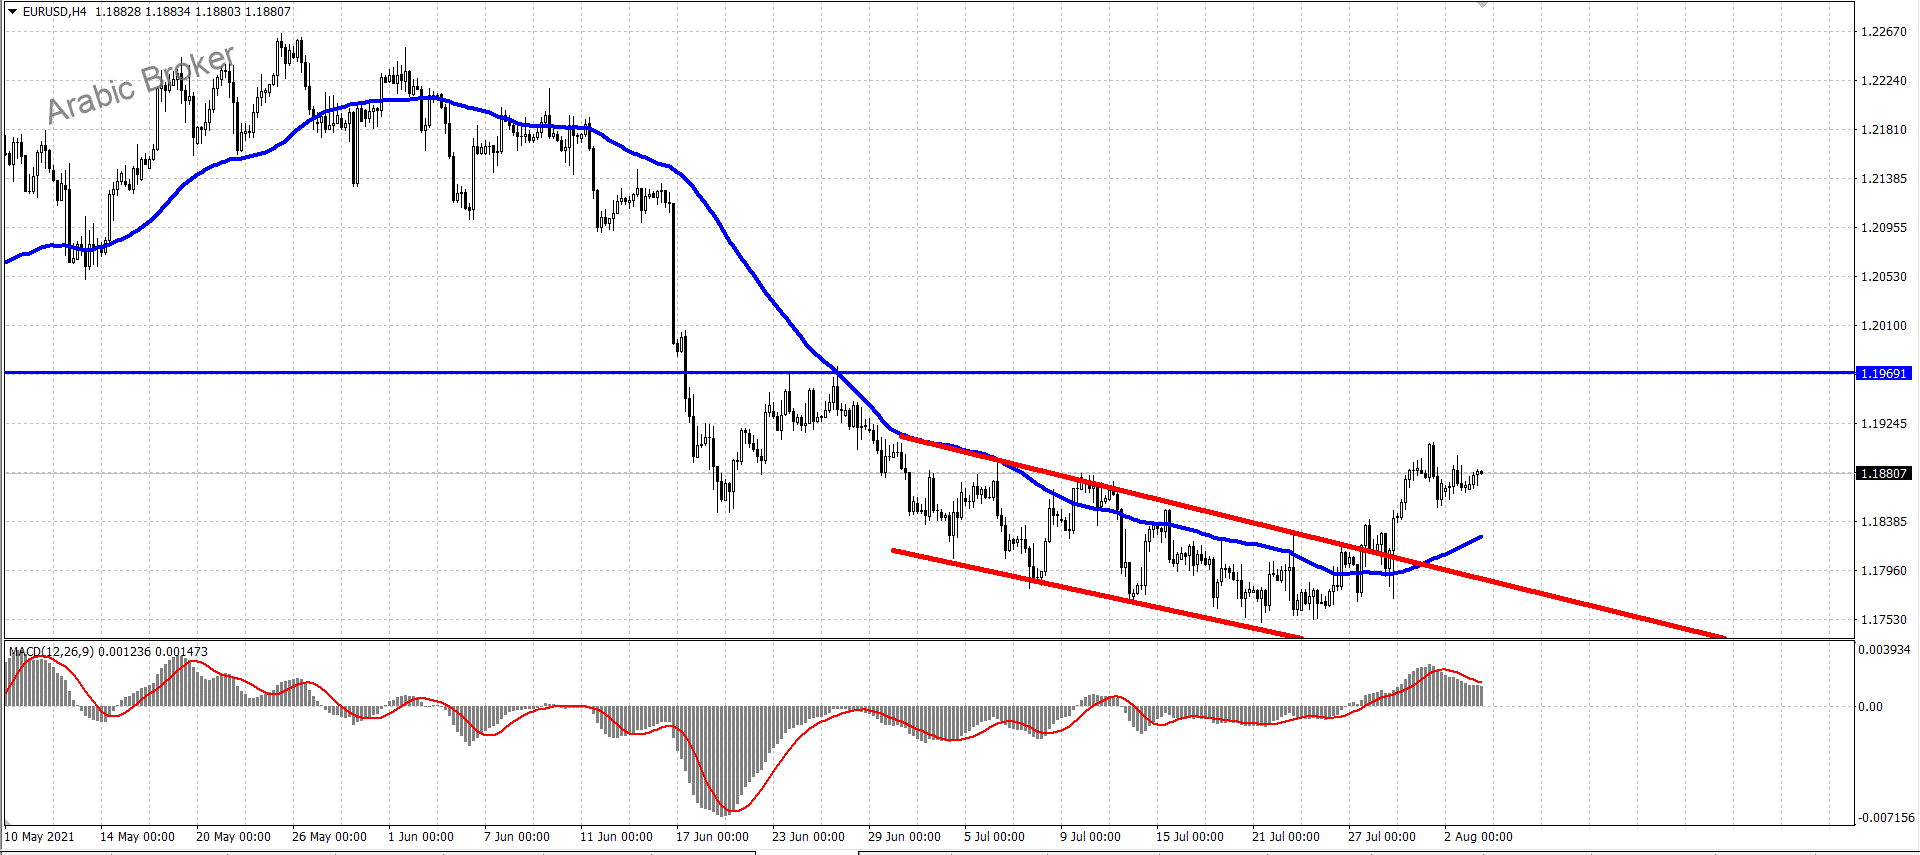
Task: Select the upper red descending channel trendline
Action: 1313,537
